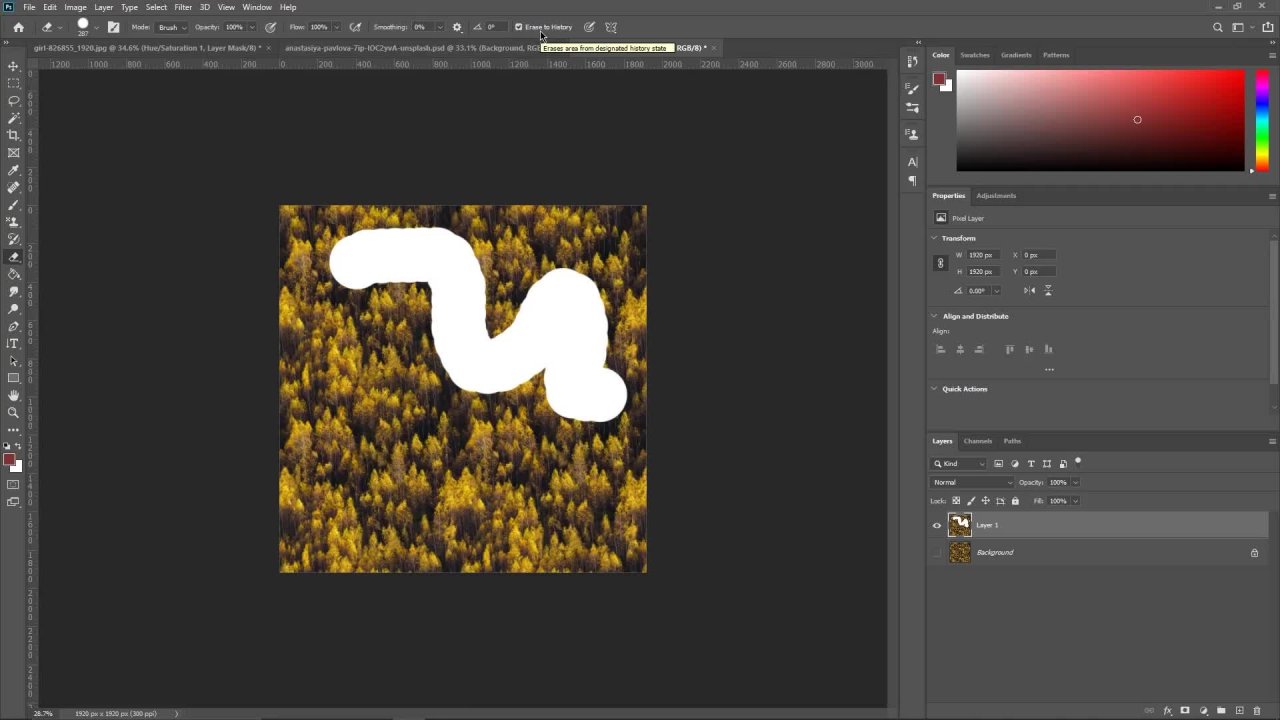Screen dimensions: 1280x720
Task: Select the Crop tool
Action: tap(13, 135)
